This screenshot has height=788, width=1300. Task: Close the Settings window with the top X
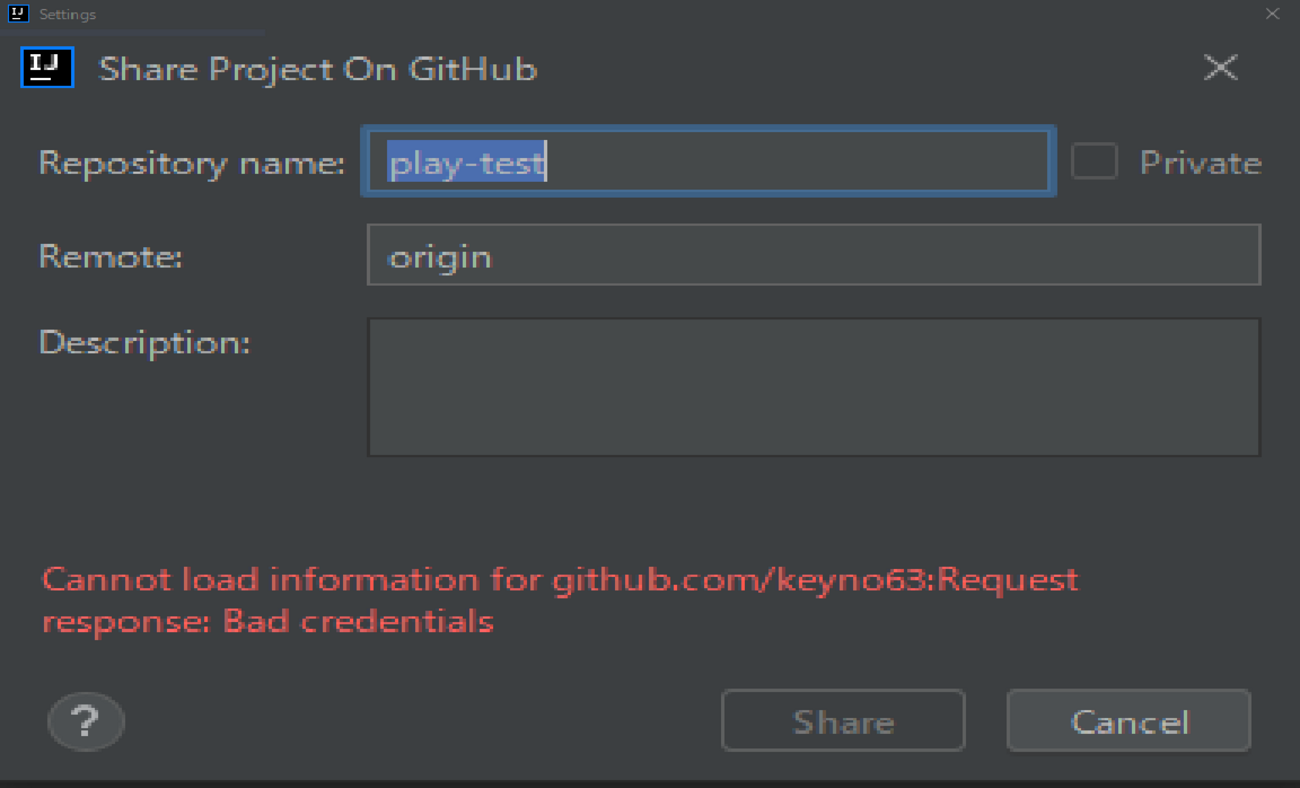[1272, 14]
